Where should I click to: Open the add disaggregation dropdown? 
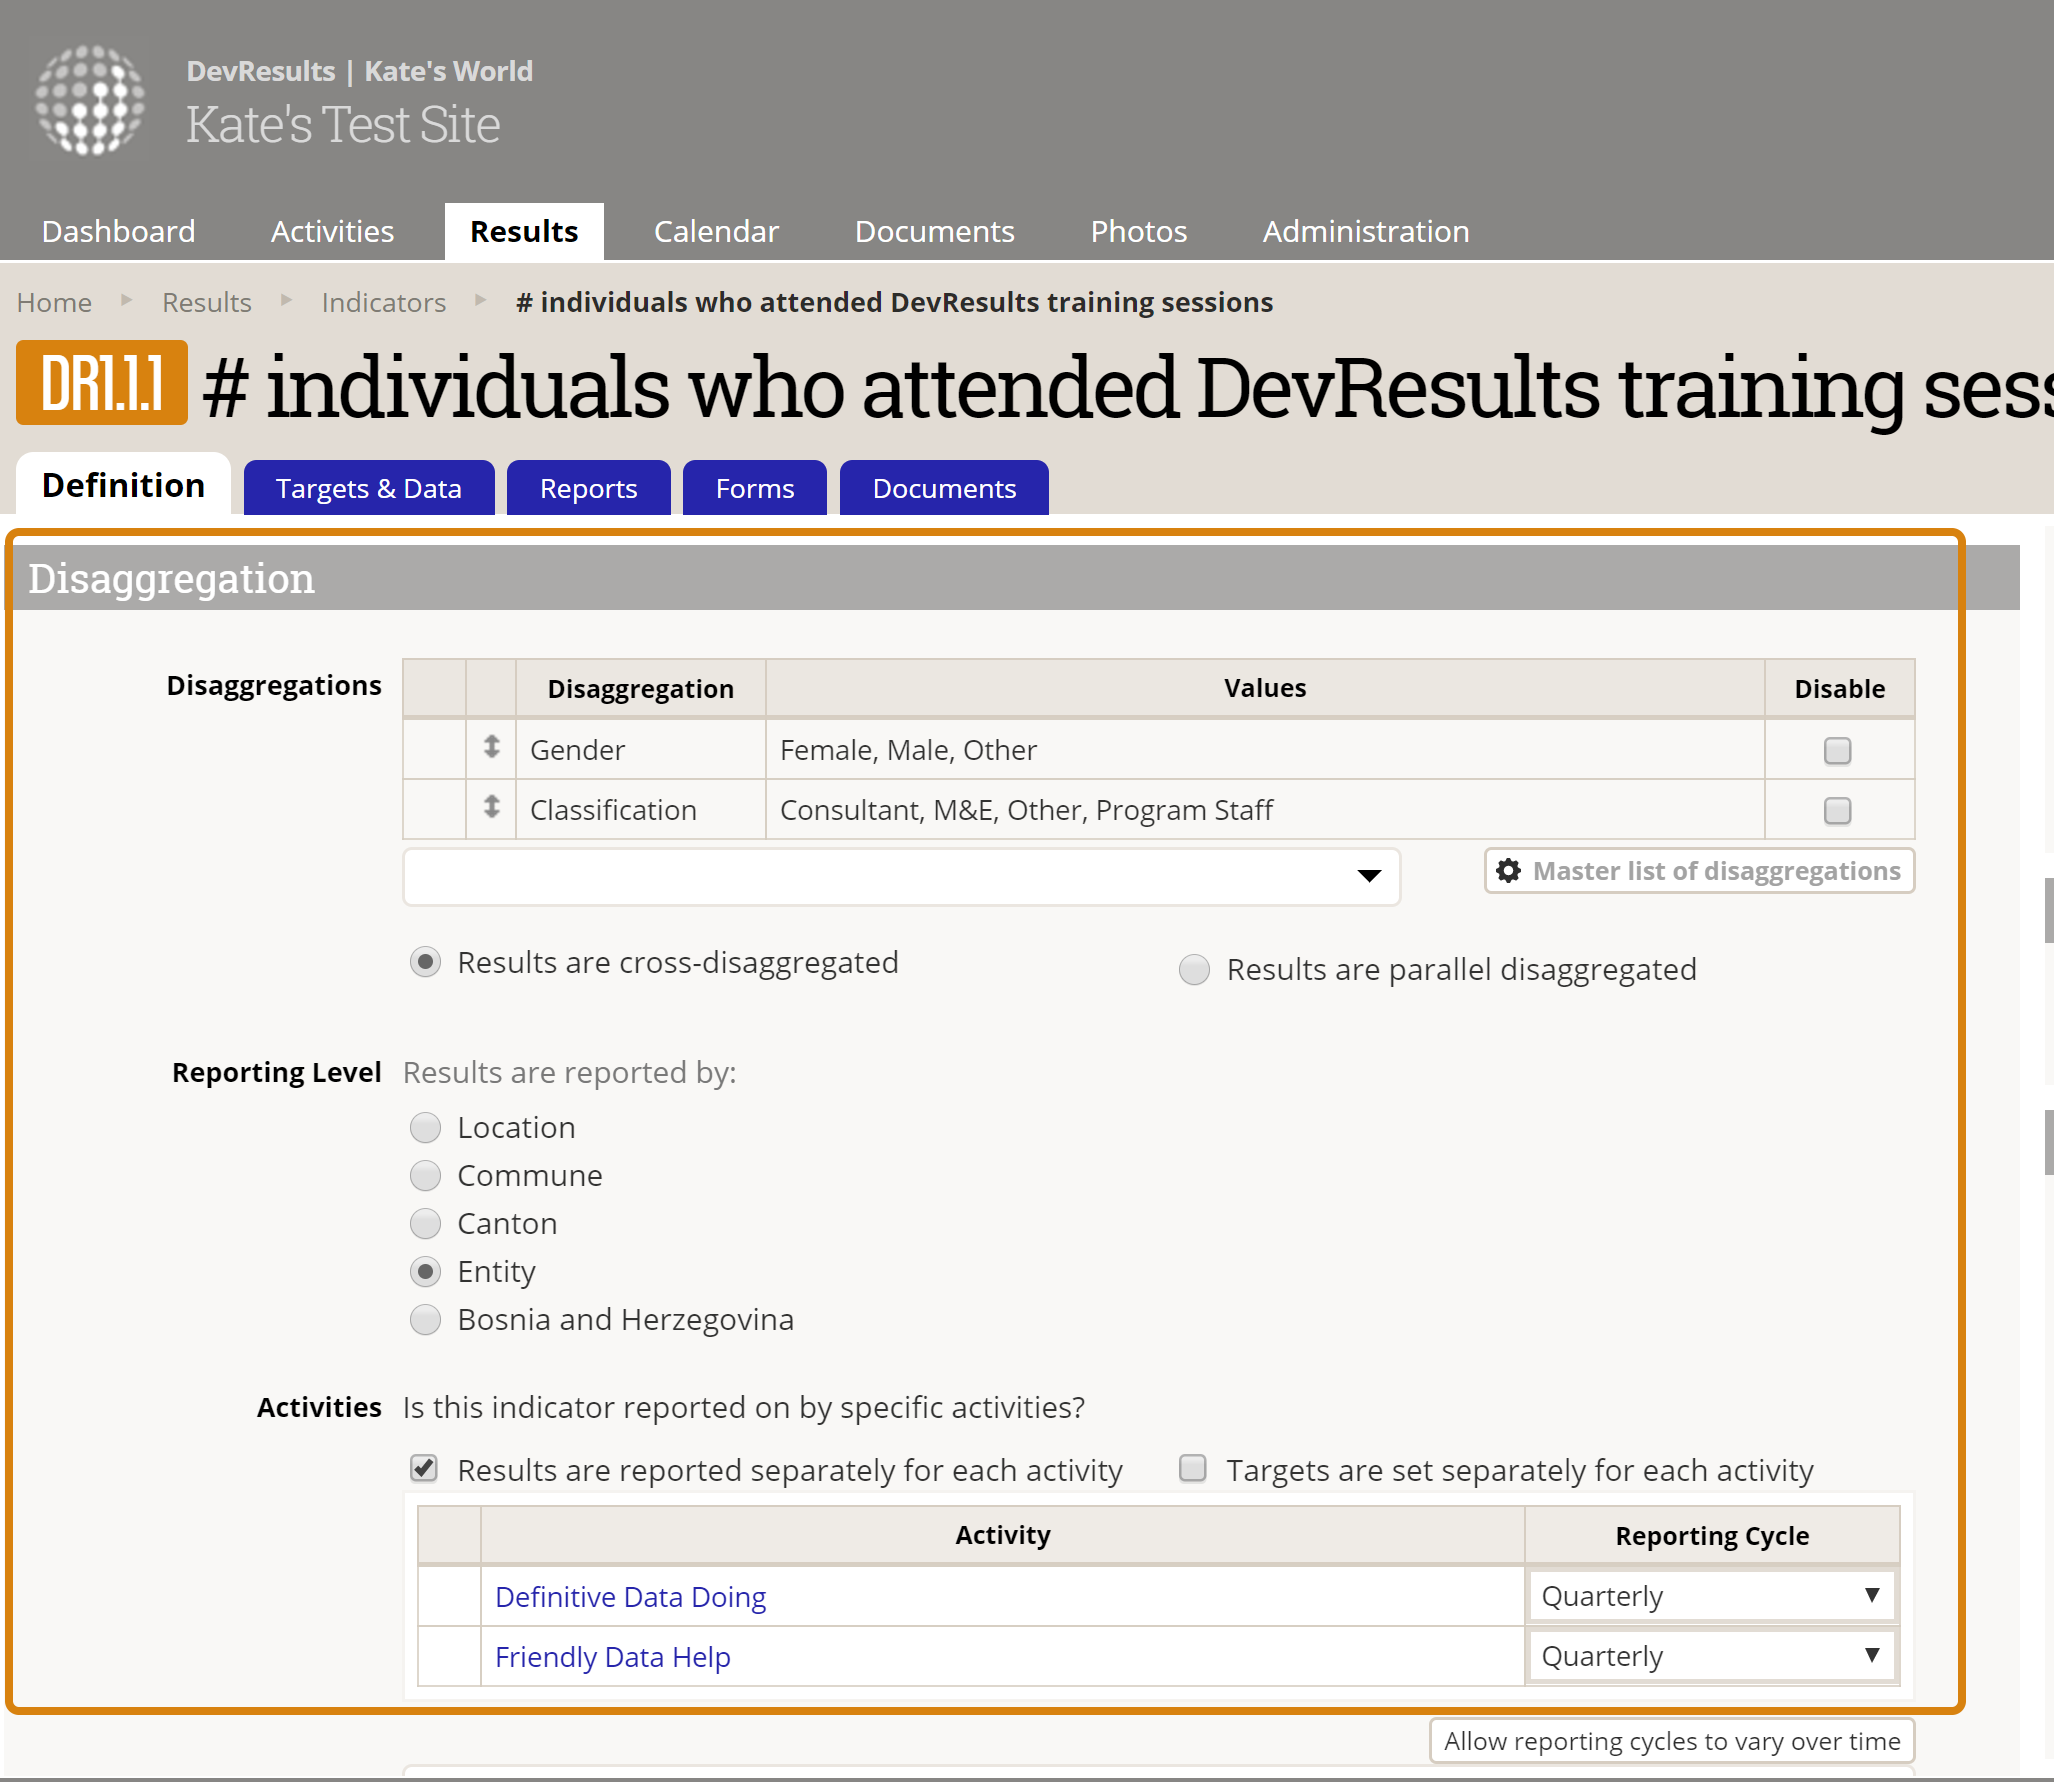pos(900,877)
